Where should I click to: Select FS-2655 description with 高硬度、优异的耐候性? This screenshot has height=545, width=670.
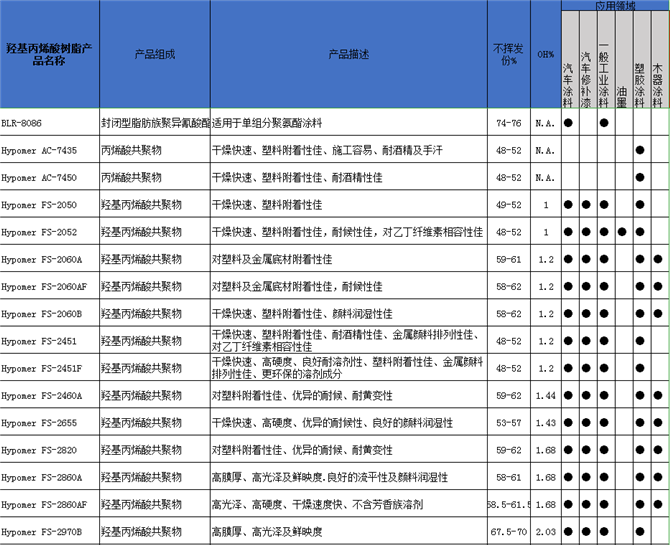pos(349,423)
